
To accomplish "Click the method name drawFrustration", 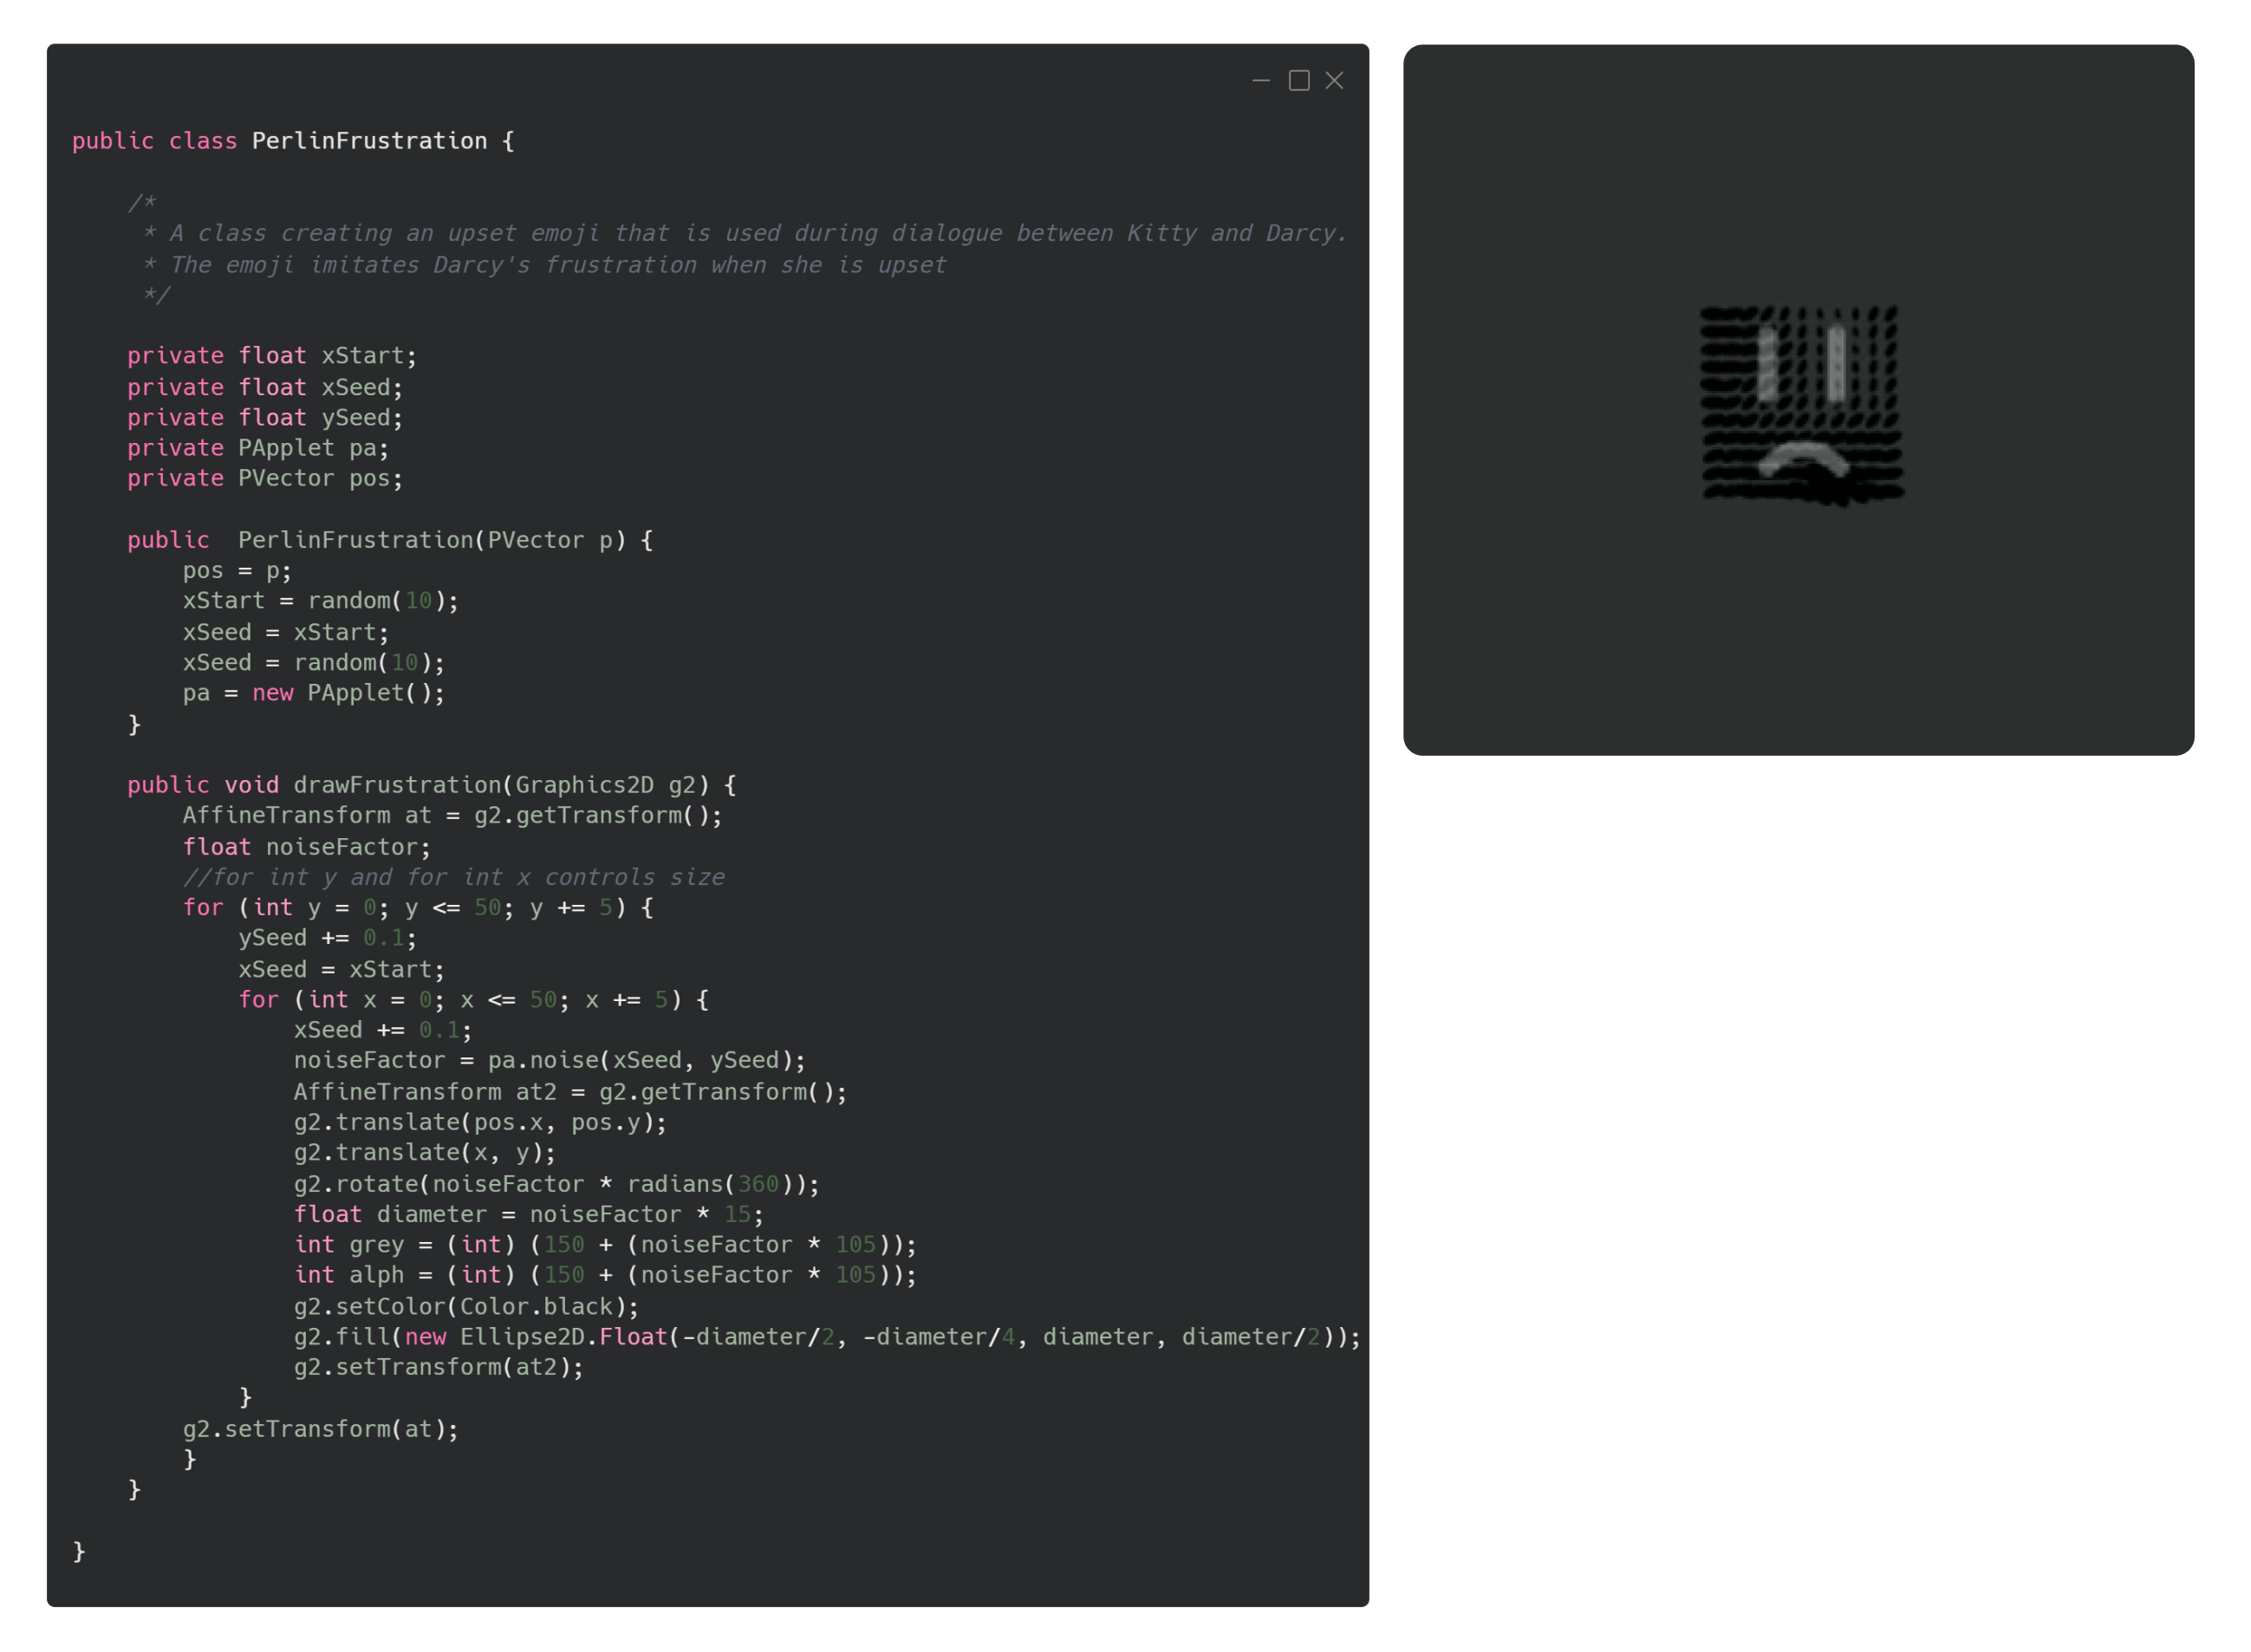I will (397, 785).
